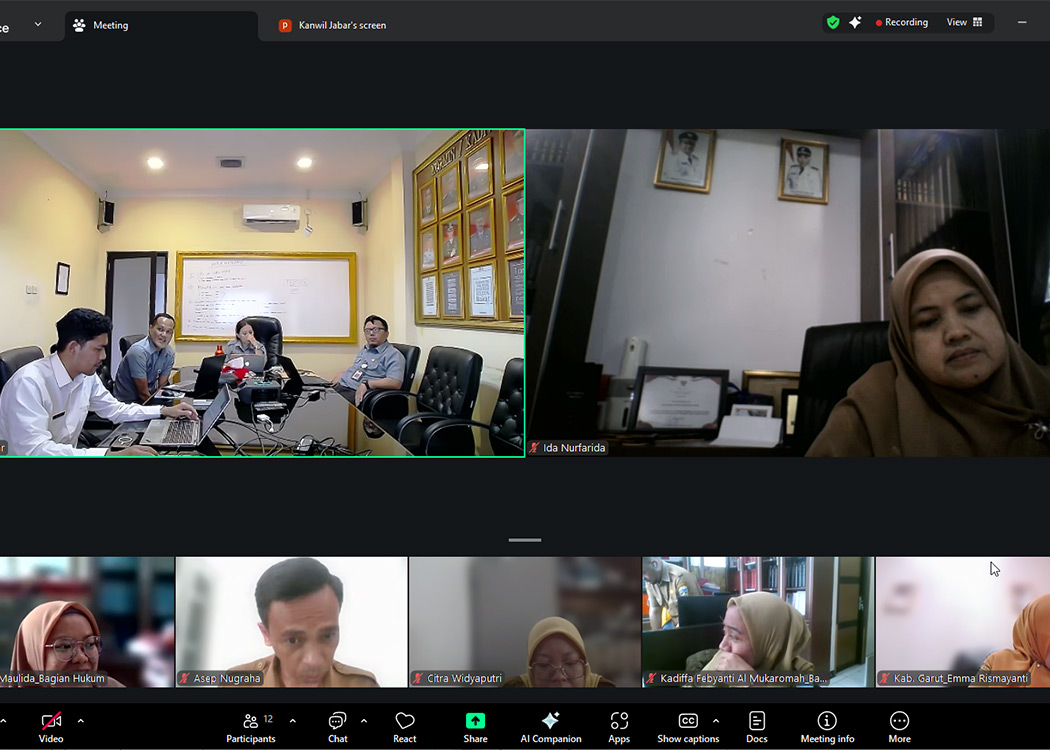Image resolution: width=1050 pixels, height=750 pixels.
Task: Show the Meeting info details
Action: pyautogui.click(x=827, y=727)
